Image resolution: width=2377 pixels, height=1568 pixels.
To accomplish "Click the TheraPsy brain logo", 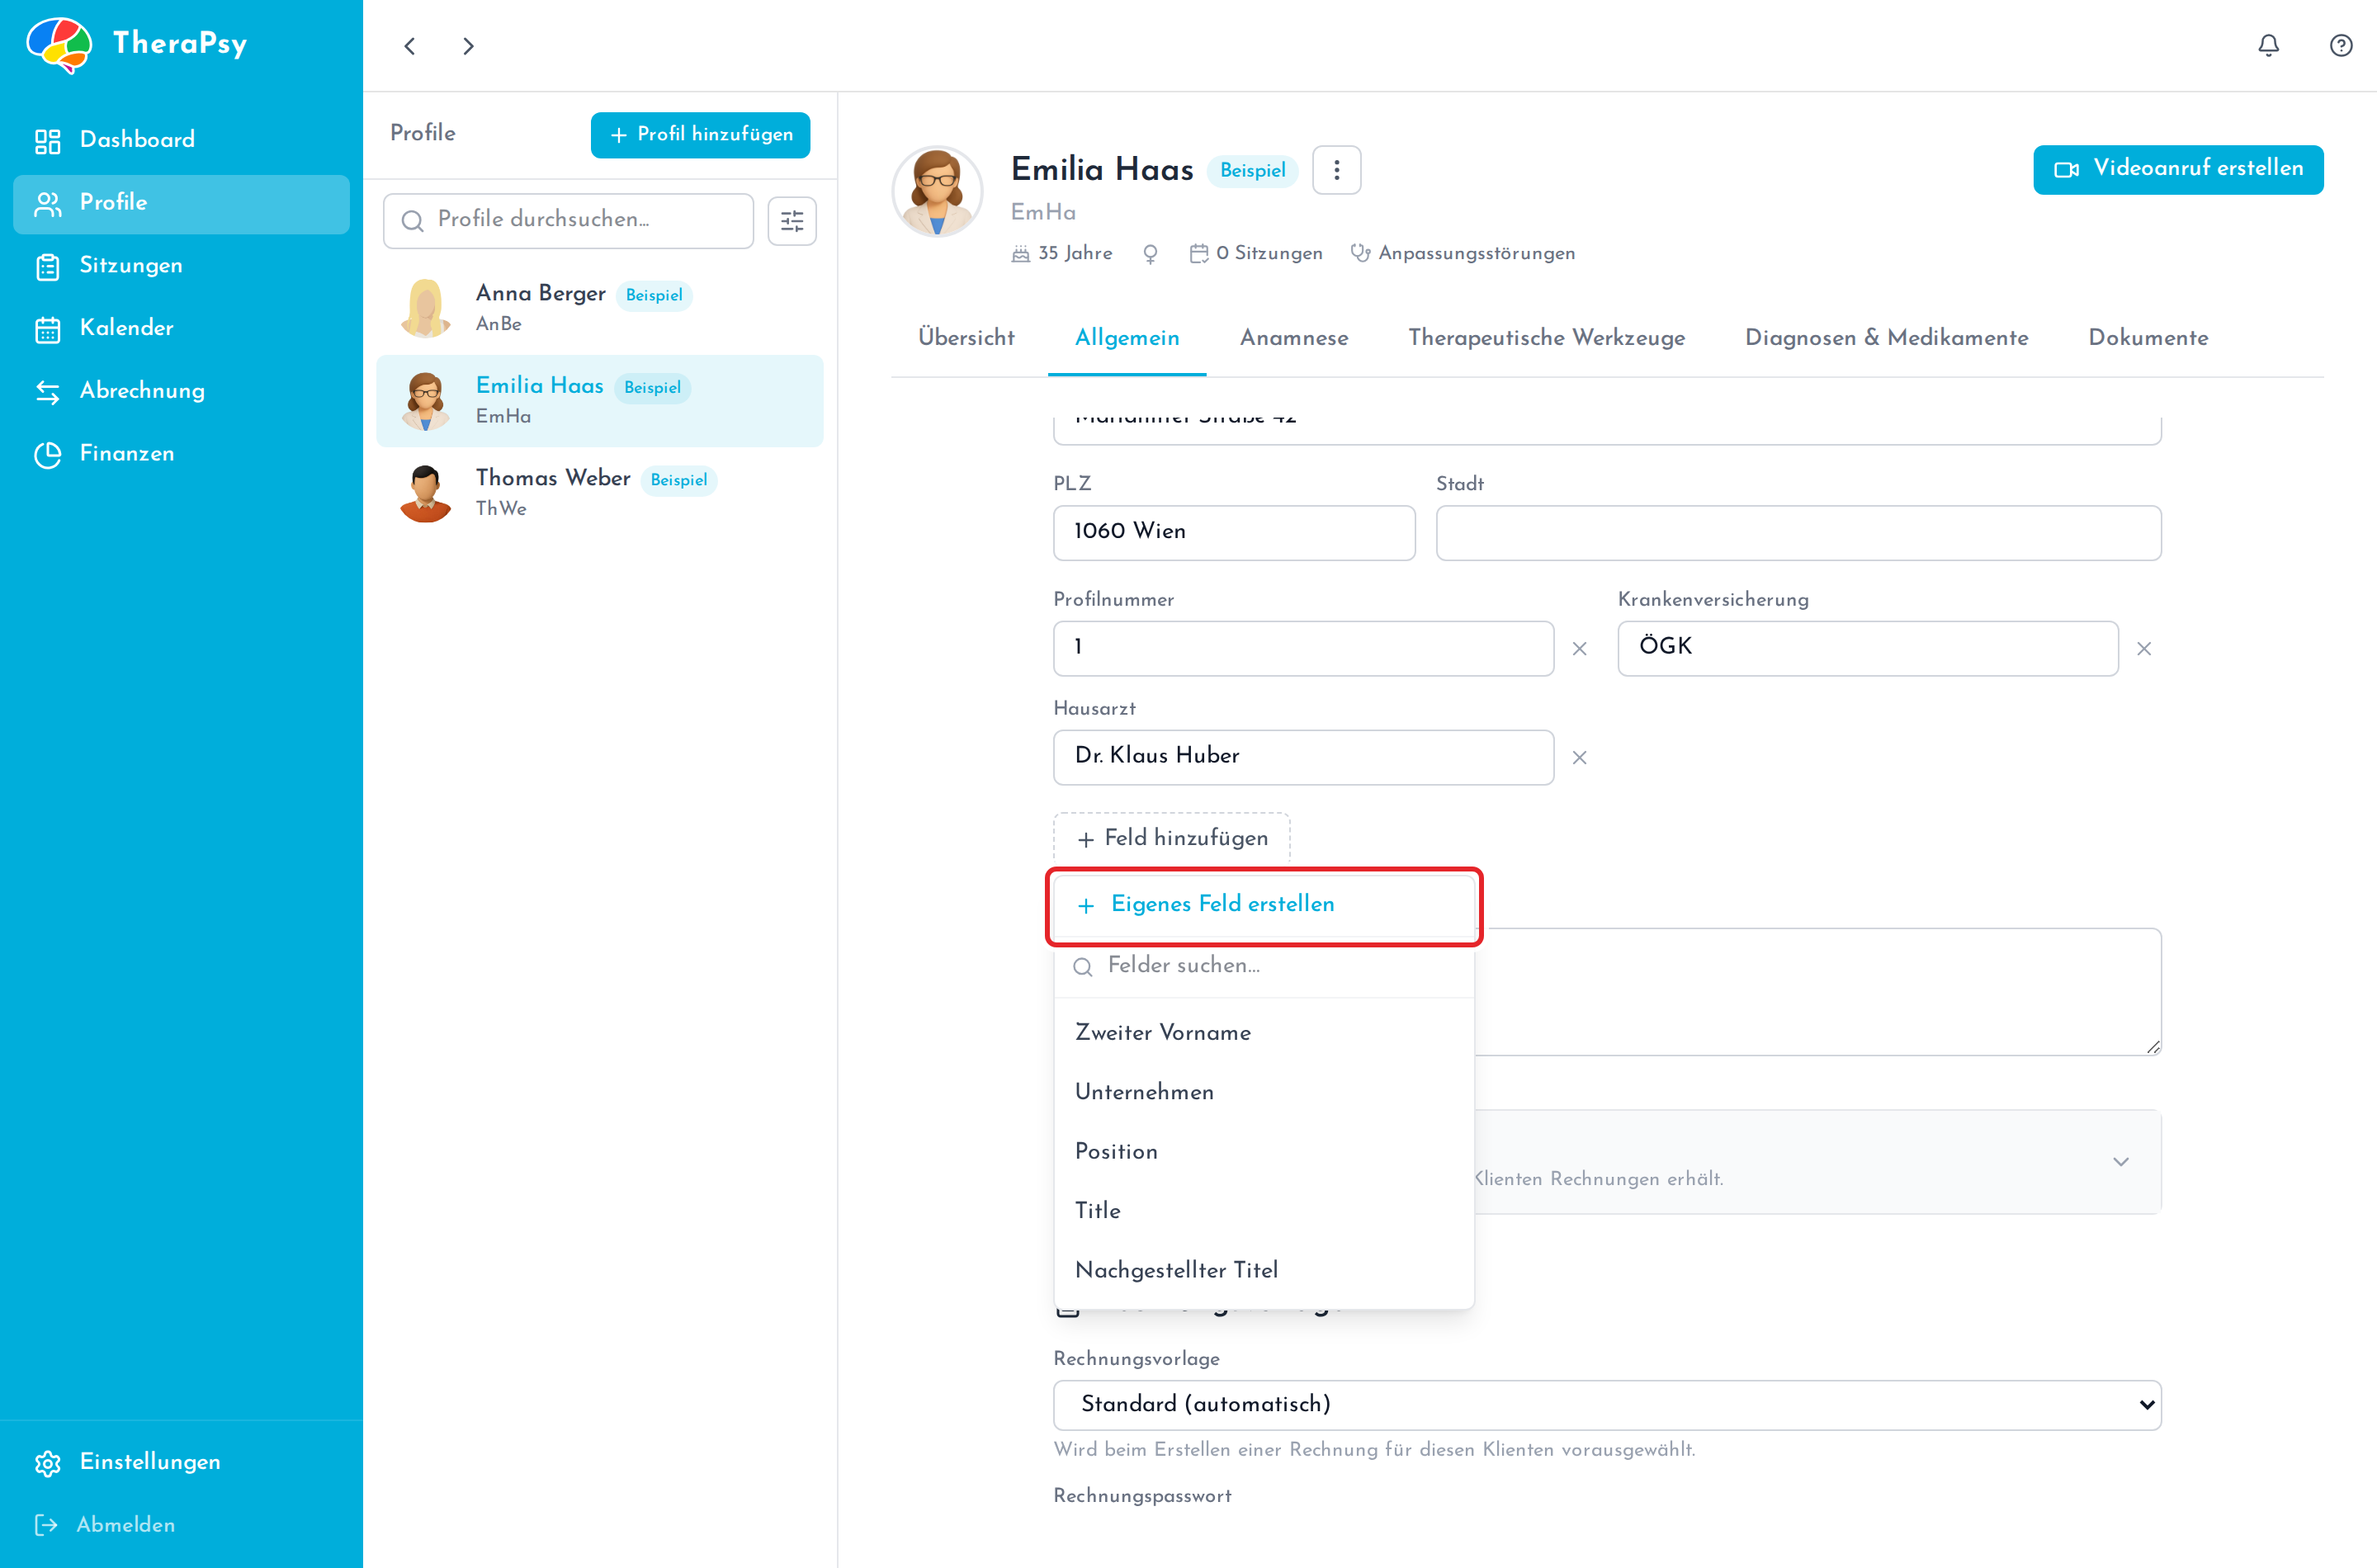I will pos(59,44).
